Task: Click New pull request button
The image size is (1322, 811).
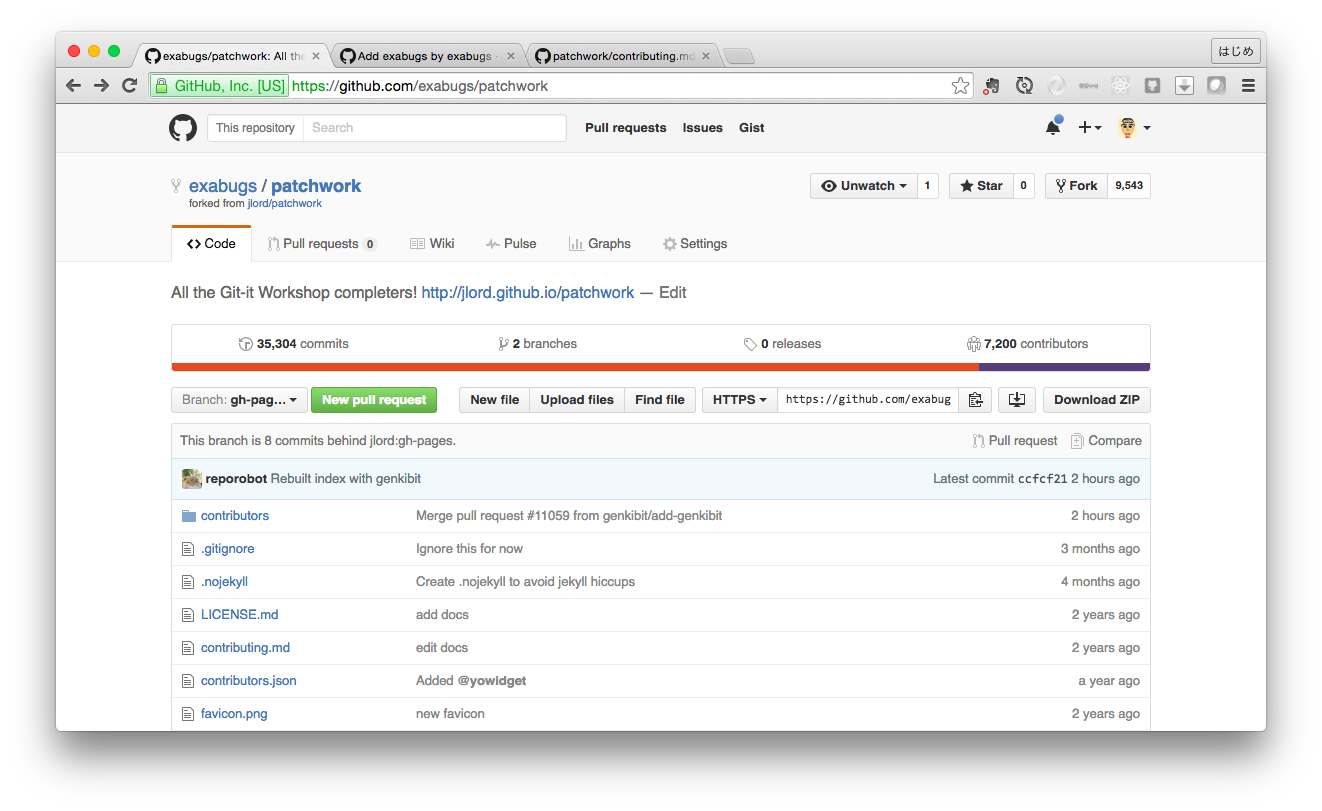Action: pos(374,400)
